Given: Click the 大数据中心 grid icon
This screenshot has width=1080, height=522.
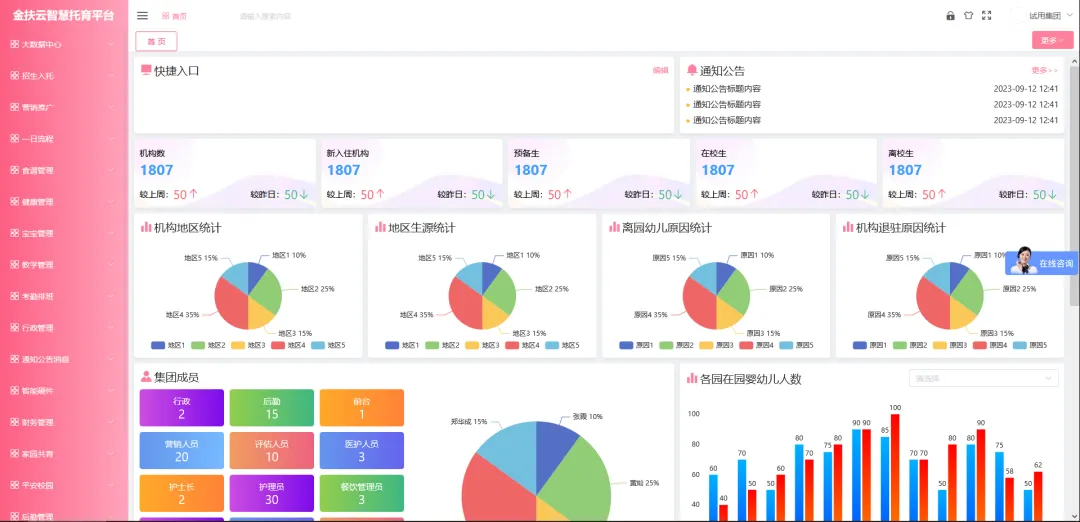Looking at the screenshot, I should [14, 44].
